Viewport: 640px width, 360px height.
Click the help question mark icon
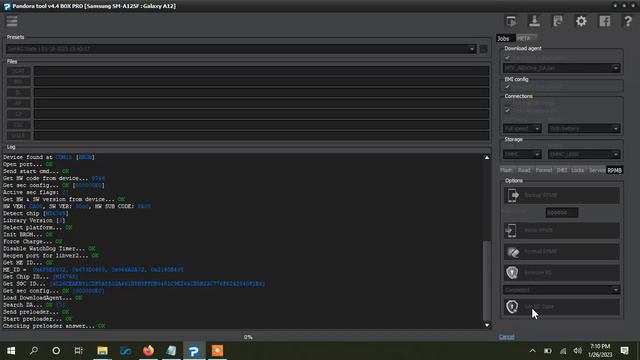(628, 21)
